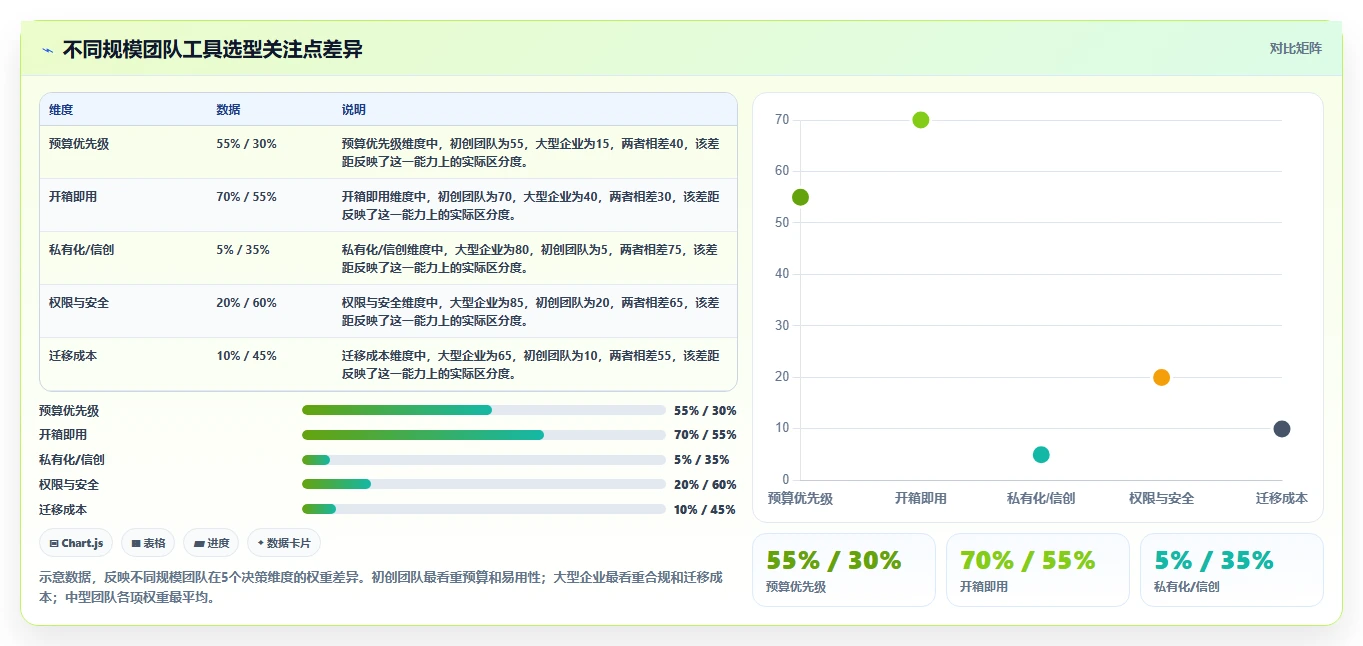The height and width of the screenshot is (646, 1363).
Task: Click the teal chart point for 私有化/信创
Action: (x=1041, y=455)
